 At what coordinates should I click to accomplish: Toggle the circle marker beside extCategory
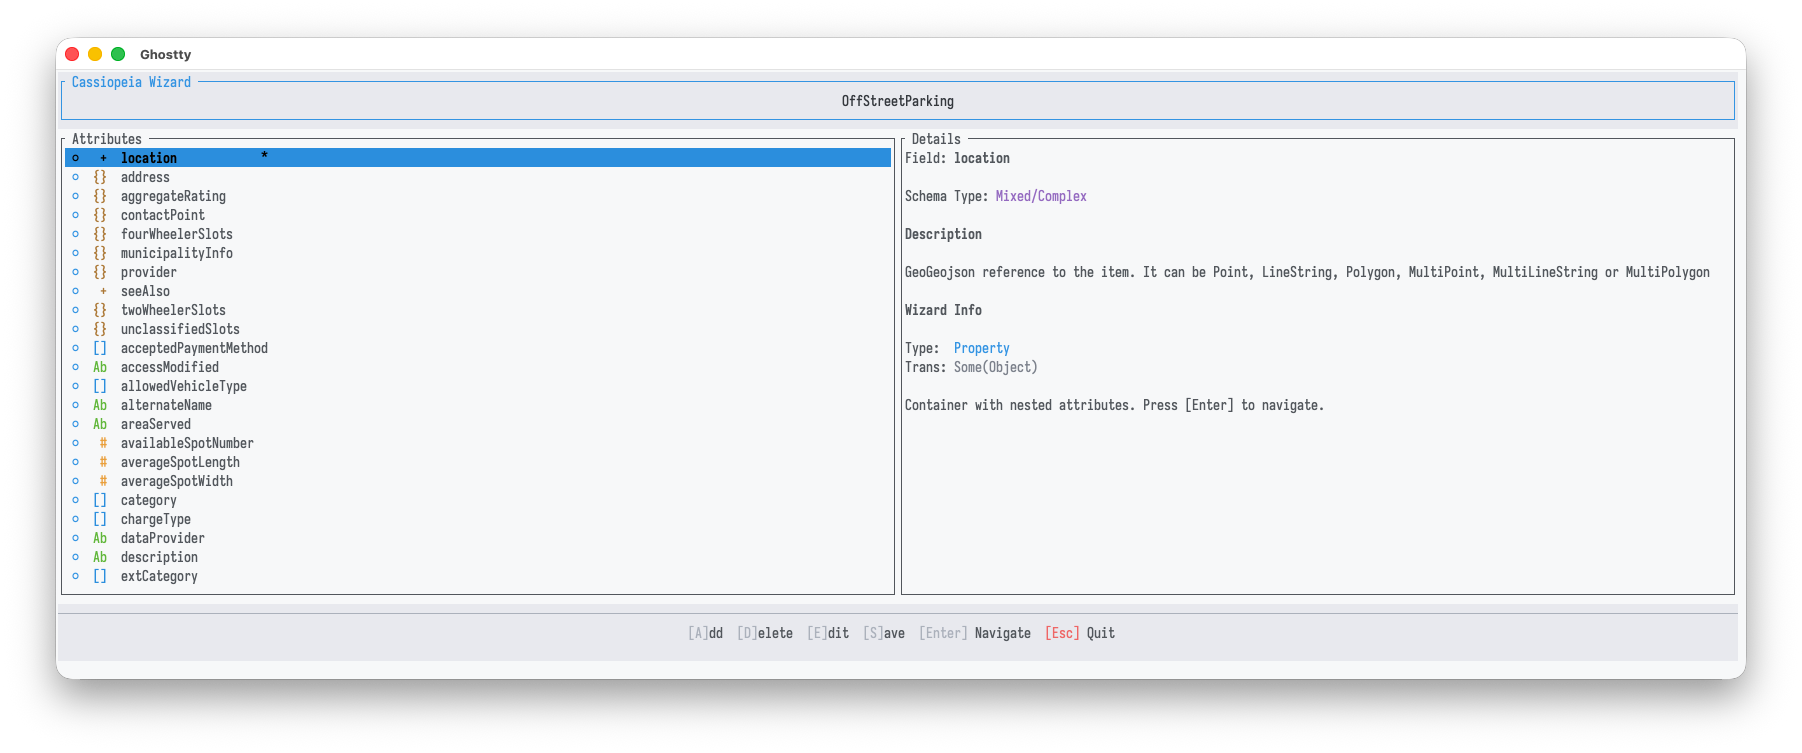tap(75, 576)
